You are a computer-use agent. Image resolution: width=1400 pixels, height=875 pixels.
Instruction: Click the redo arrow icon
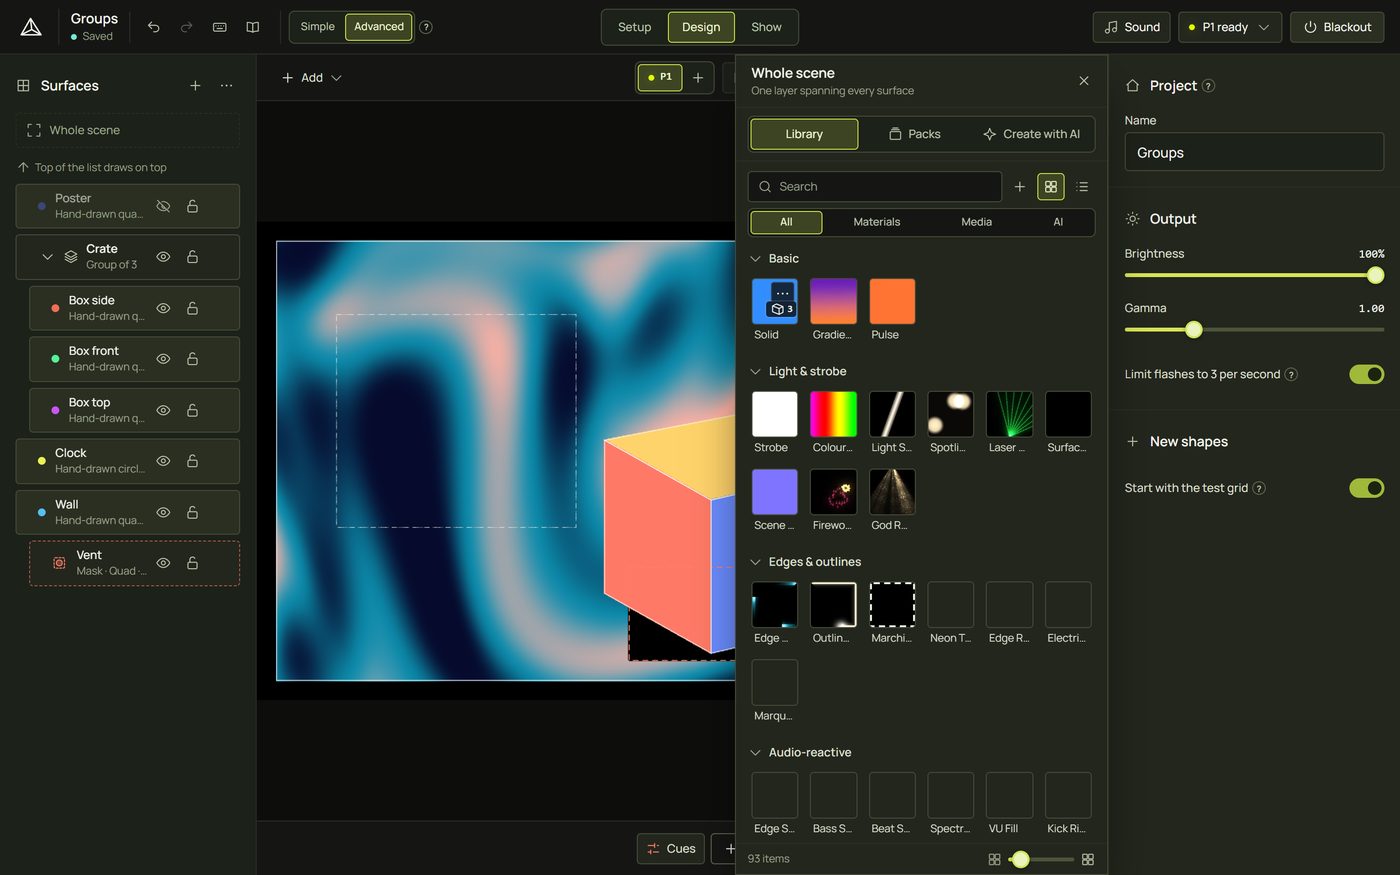point(186,27)
